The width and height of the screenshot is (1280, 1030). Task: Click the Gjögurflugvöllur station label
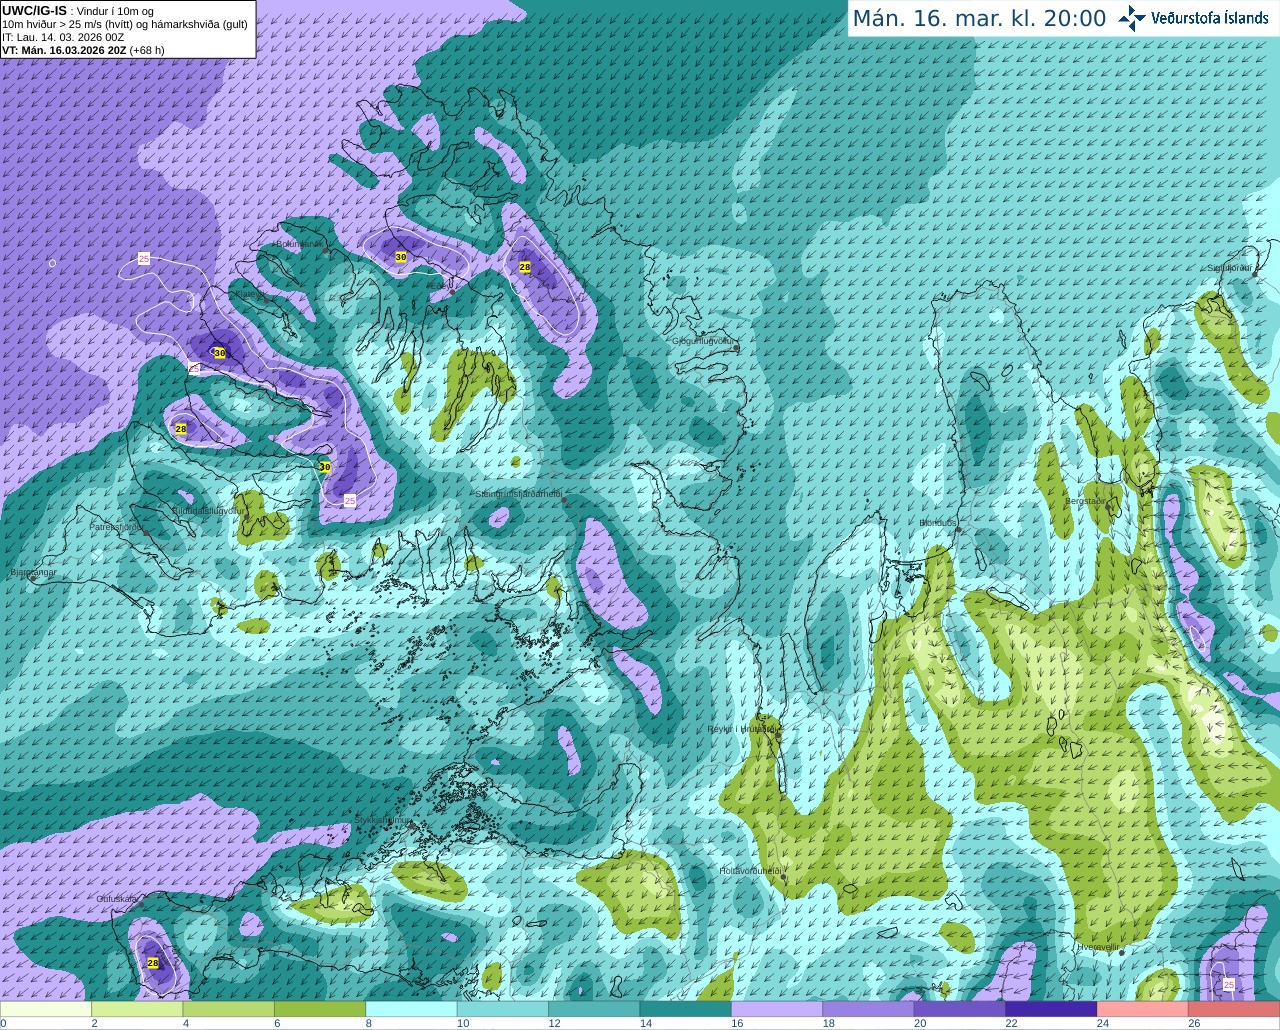coord(703,341)
